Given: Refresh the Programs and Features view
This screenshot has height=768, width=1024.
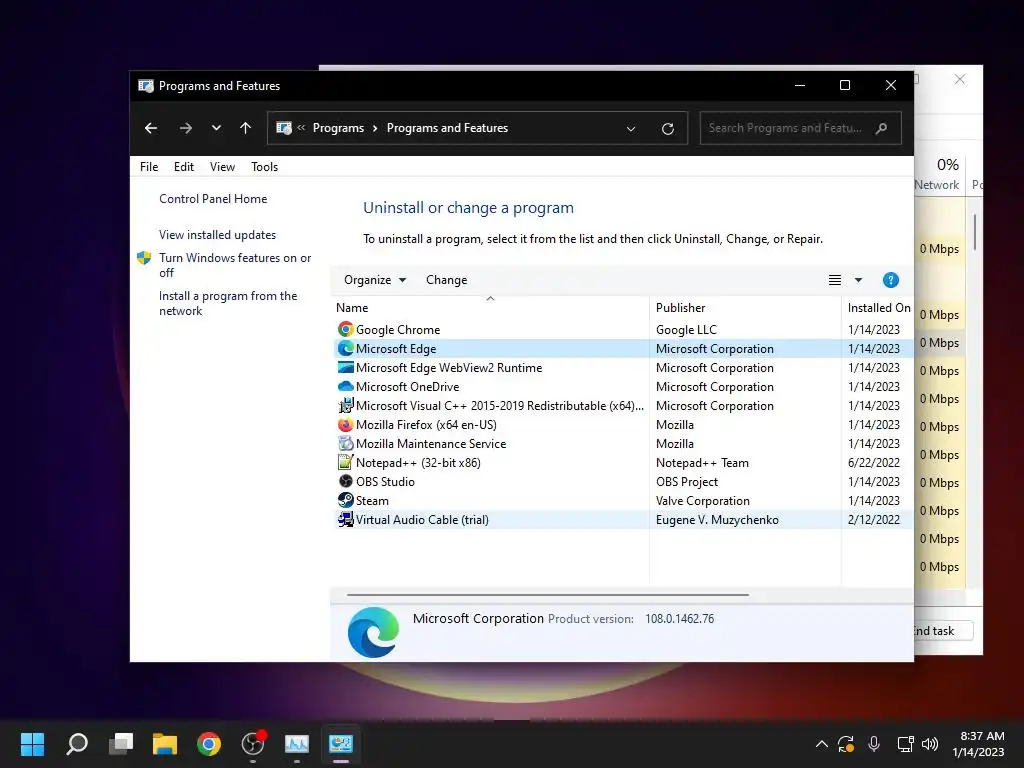Looking at the screenshot, I should coord(667,129).
